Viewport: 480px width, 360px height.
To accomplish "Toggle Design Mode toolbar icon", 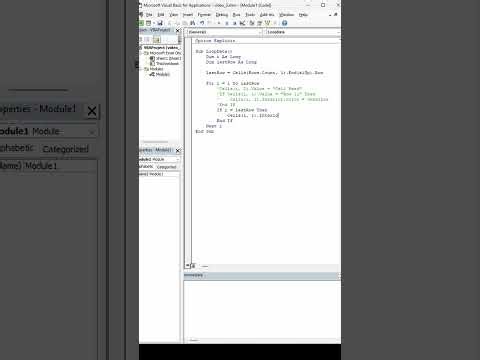I will click(242, 23).
